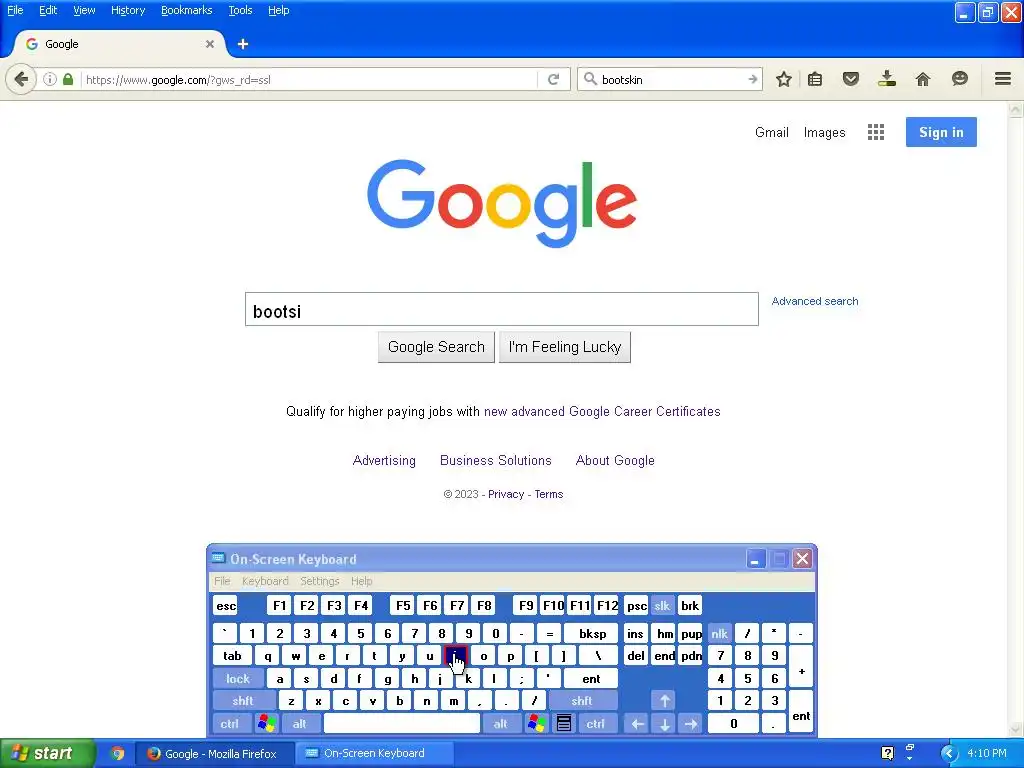1024x768 pixels.
Task: Toggle right ctrl key on keyboard
Action: pos(596,724)
